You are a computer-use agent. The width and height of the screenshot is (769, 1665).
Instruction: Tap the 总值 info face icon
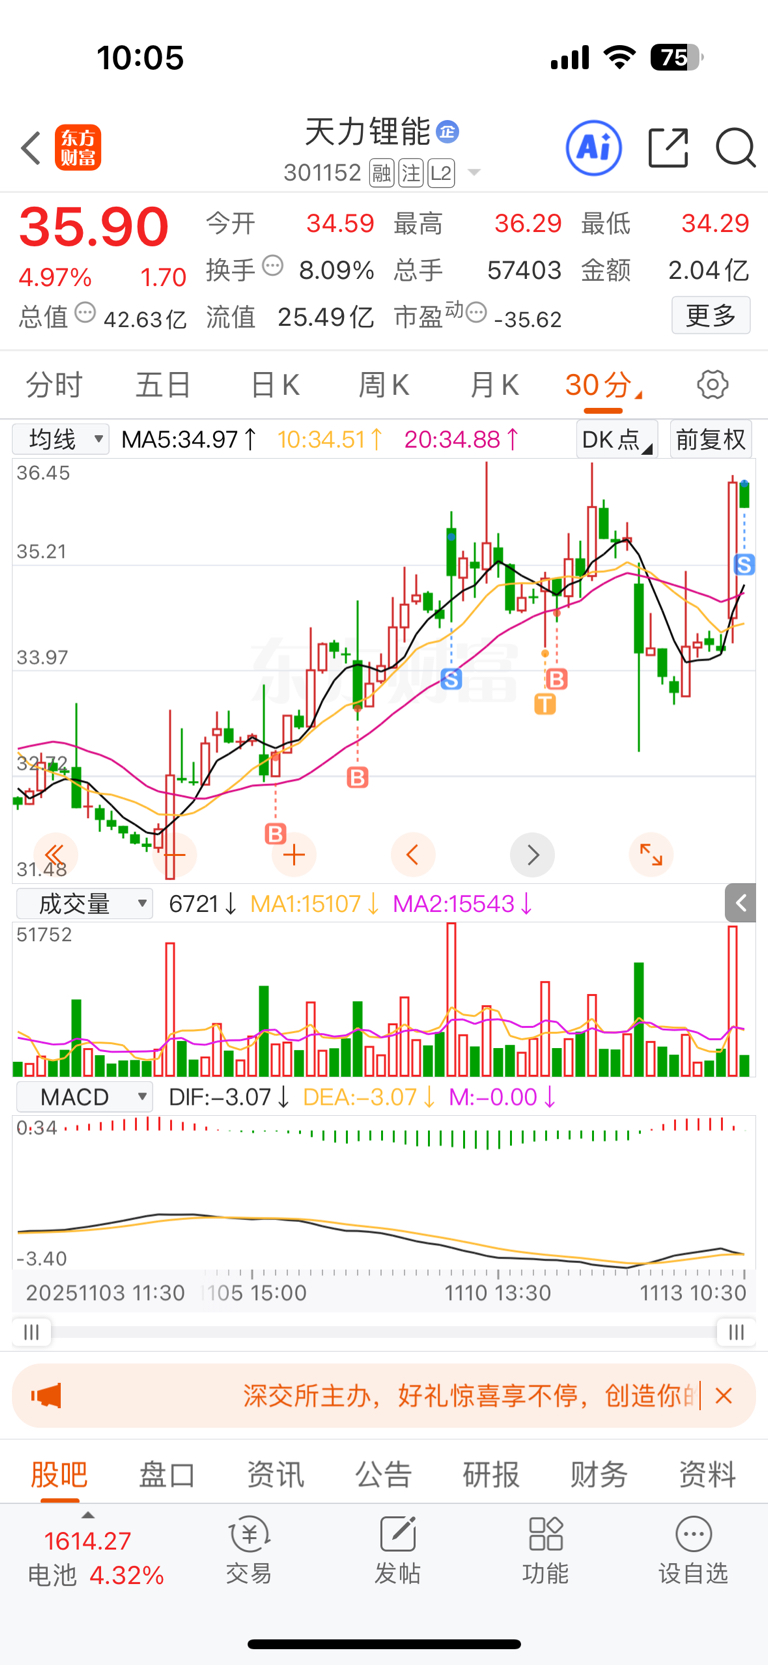pos(86,313)
